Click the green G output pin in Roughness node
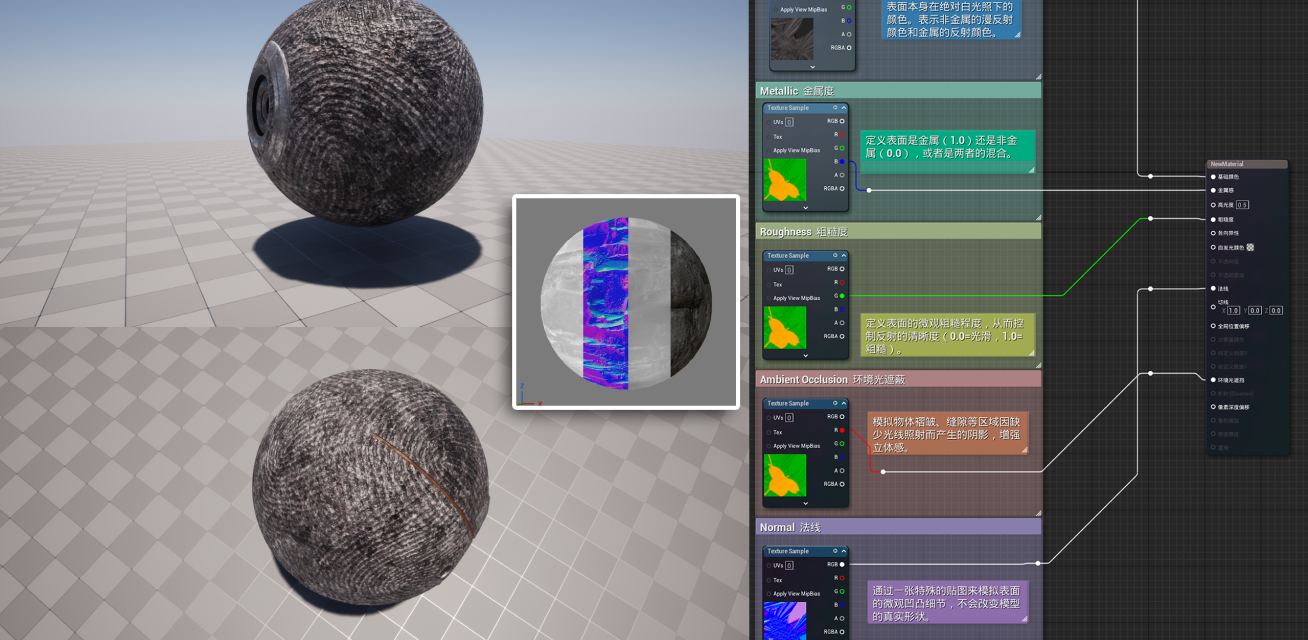The image size is (1308, 640). [842, 296]
